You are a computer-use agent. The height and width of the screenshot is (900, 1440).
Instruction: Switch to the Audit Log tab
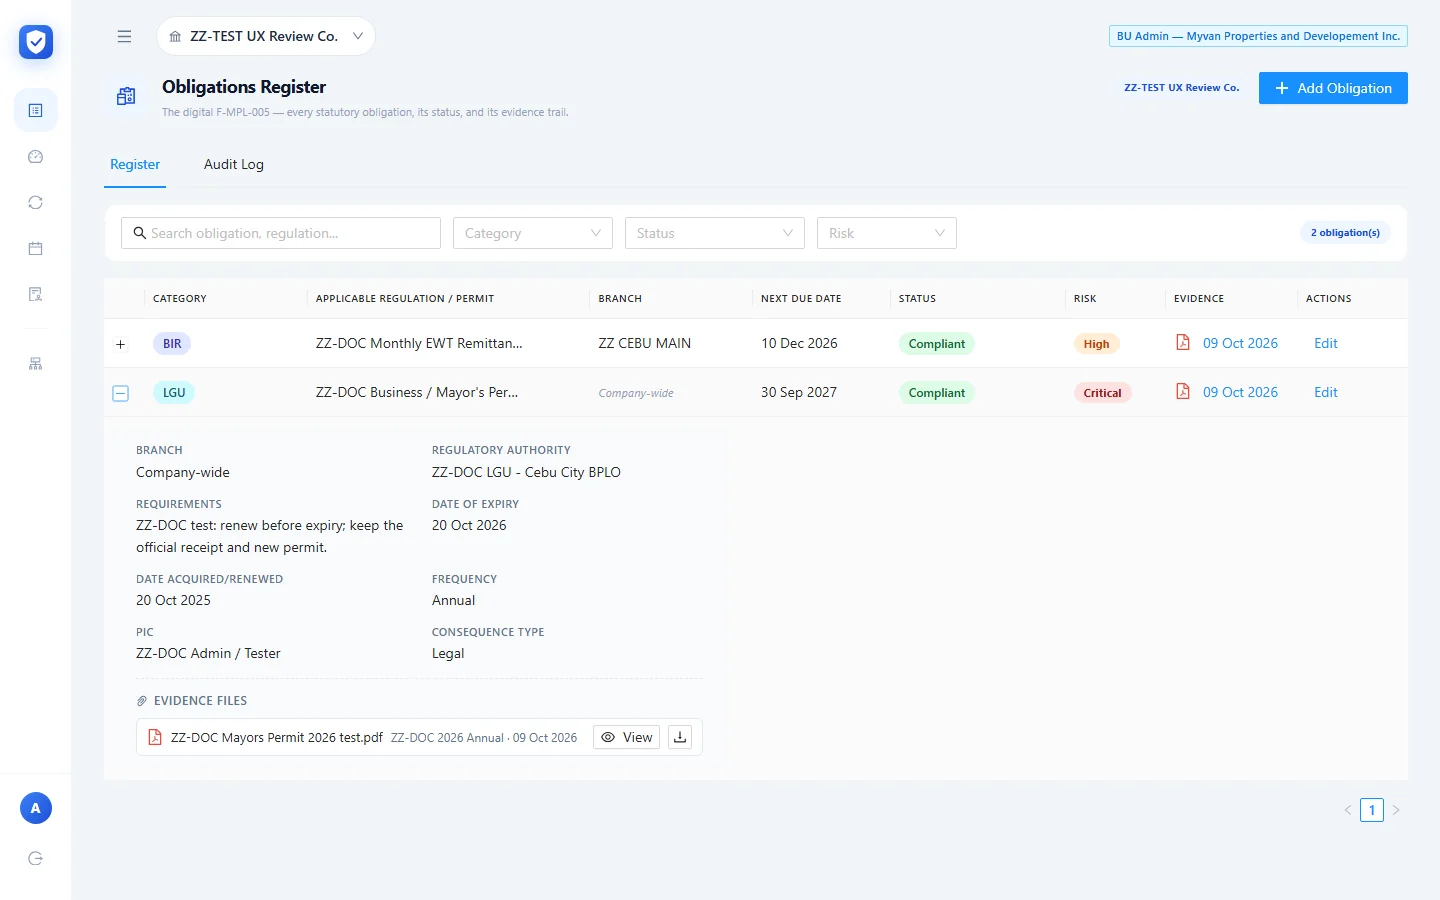click(234, 164)
